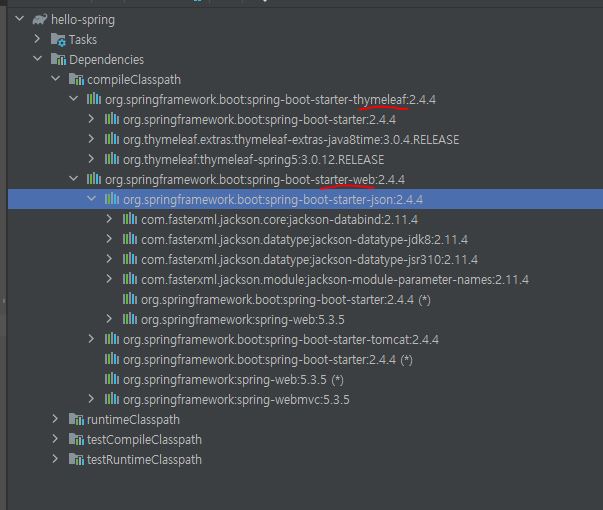The height and width of the screenshot is (510, 603).
Task: Click library icon of thymeleaf-spring5
Action: pos(112,159)
